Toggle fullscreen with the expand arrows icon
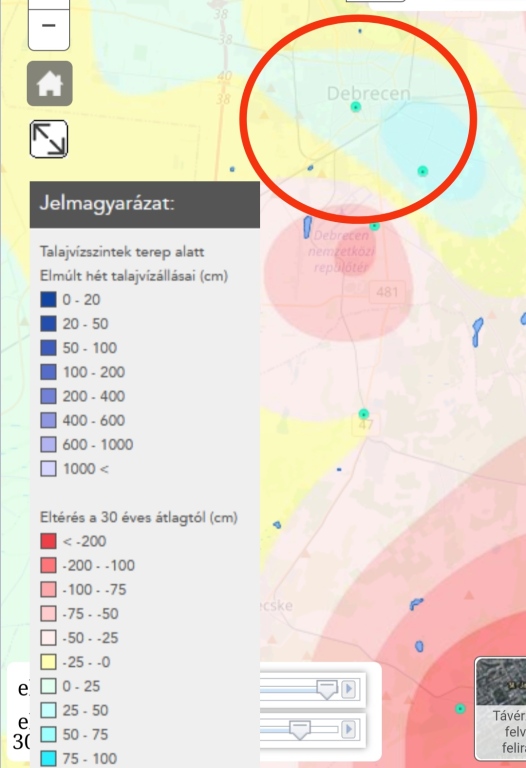This screenshot has width=526, height=768. [49, 139]
